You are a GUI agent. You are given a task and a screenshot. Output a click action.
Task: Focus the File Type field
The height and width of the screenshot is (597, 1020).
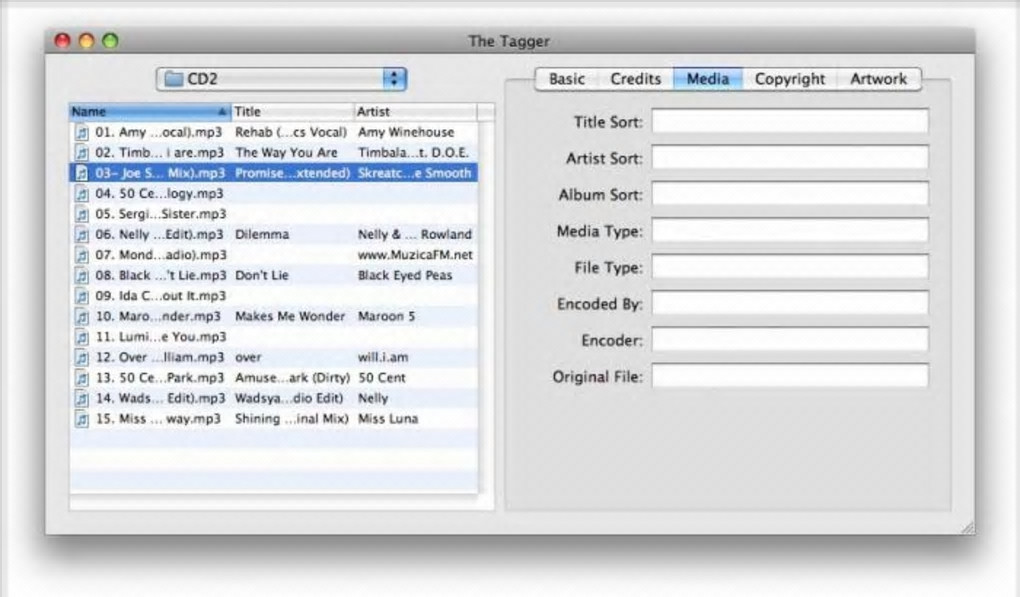tap(790, 267)
